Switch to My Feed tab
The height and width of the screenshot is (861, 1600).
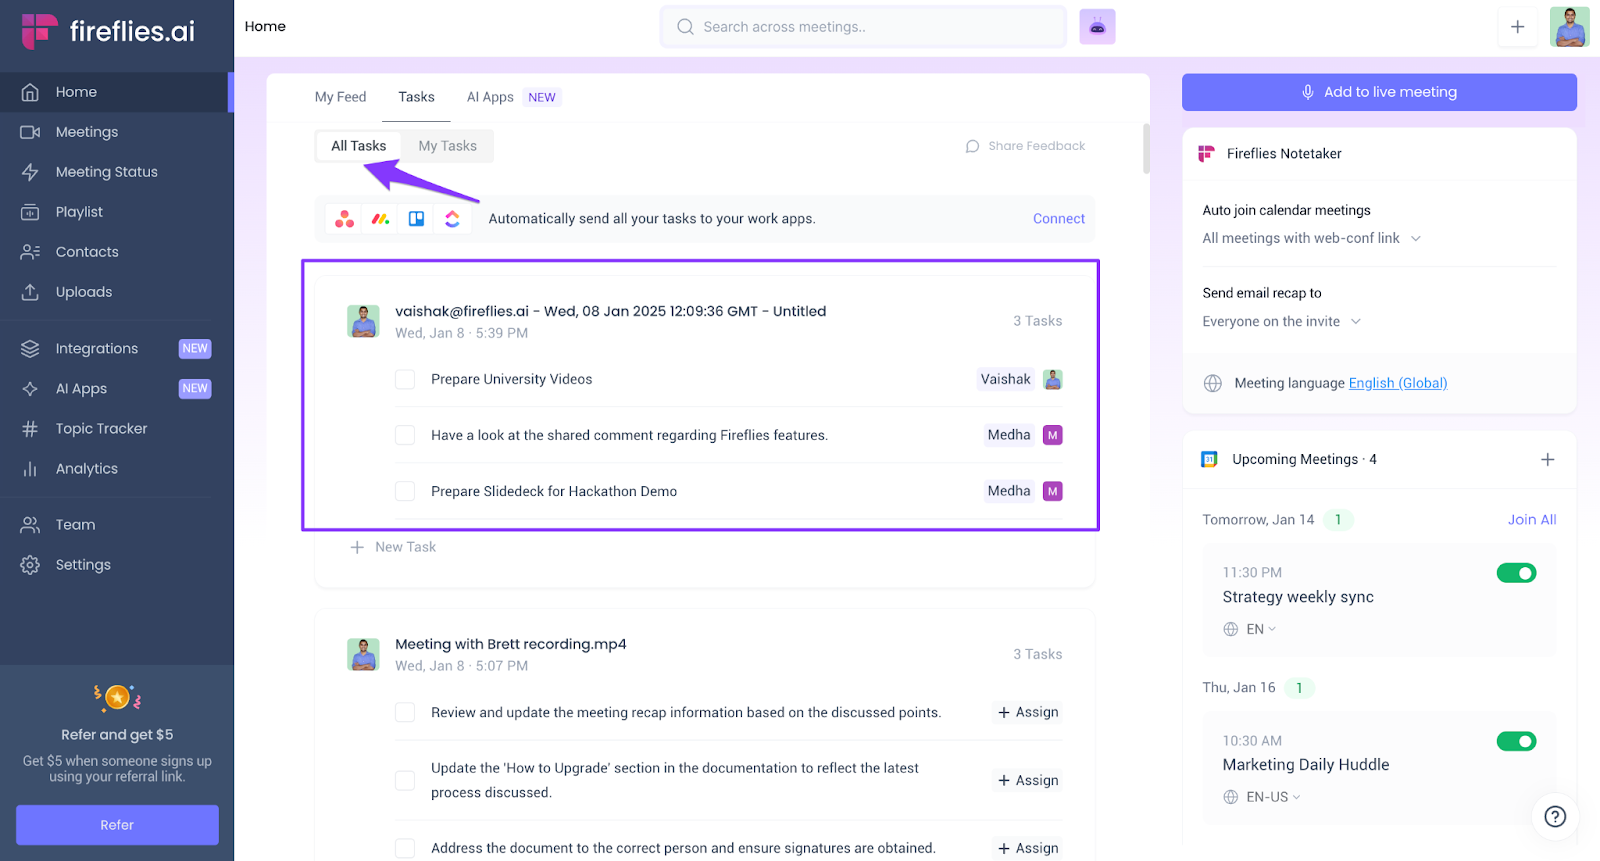[x=340, y=97]
